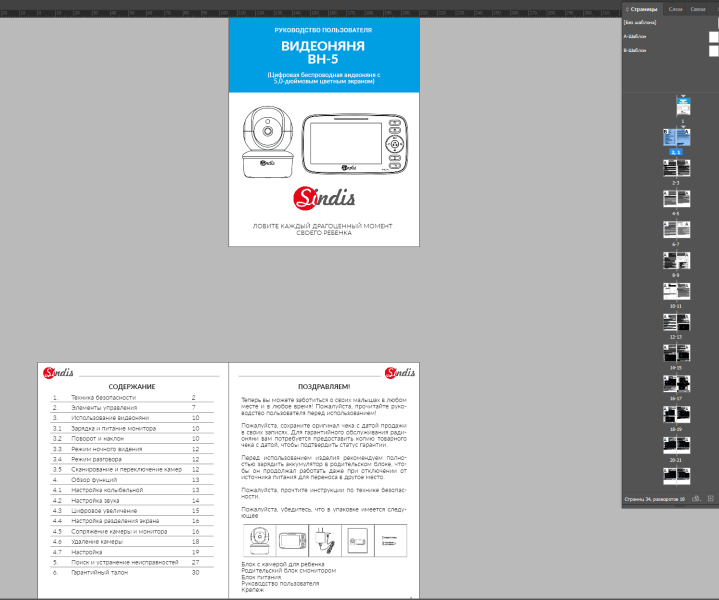This screenshot has height=600, width=719.
Task: Click contents row Зарядка и питание монитора
Action: tap(132, 428)
